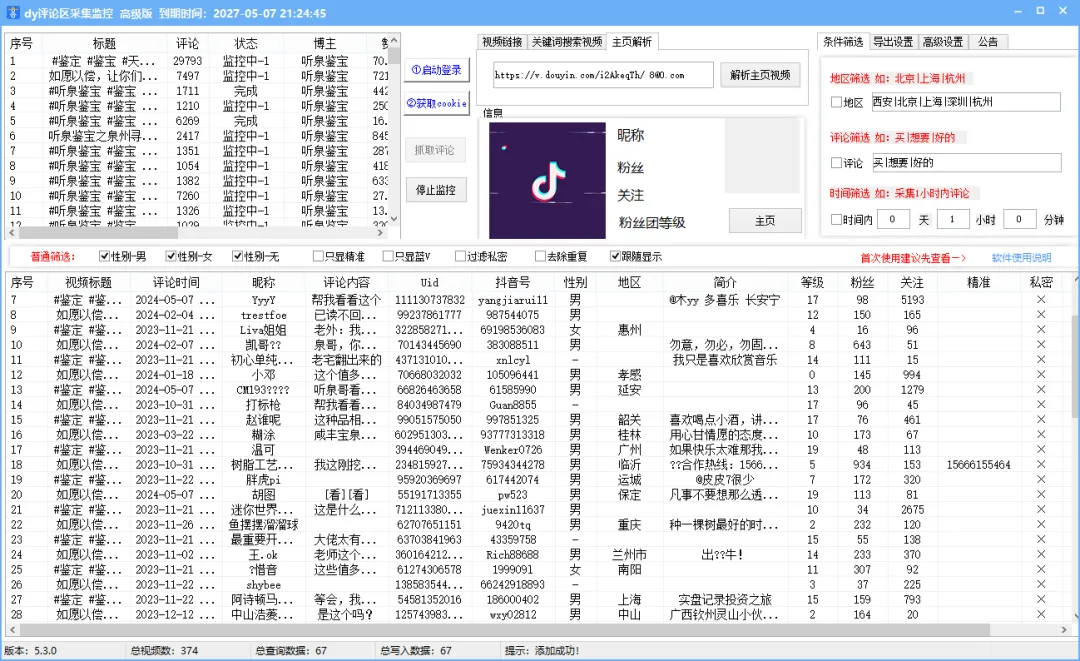Screen dimensions: 1080x661
Task: Click the 评论 keyword filter text field
Action: (966, 162)
